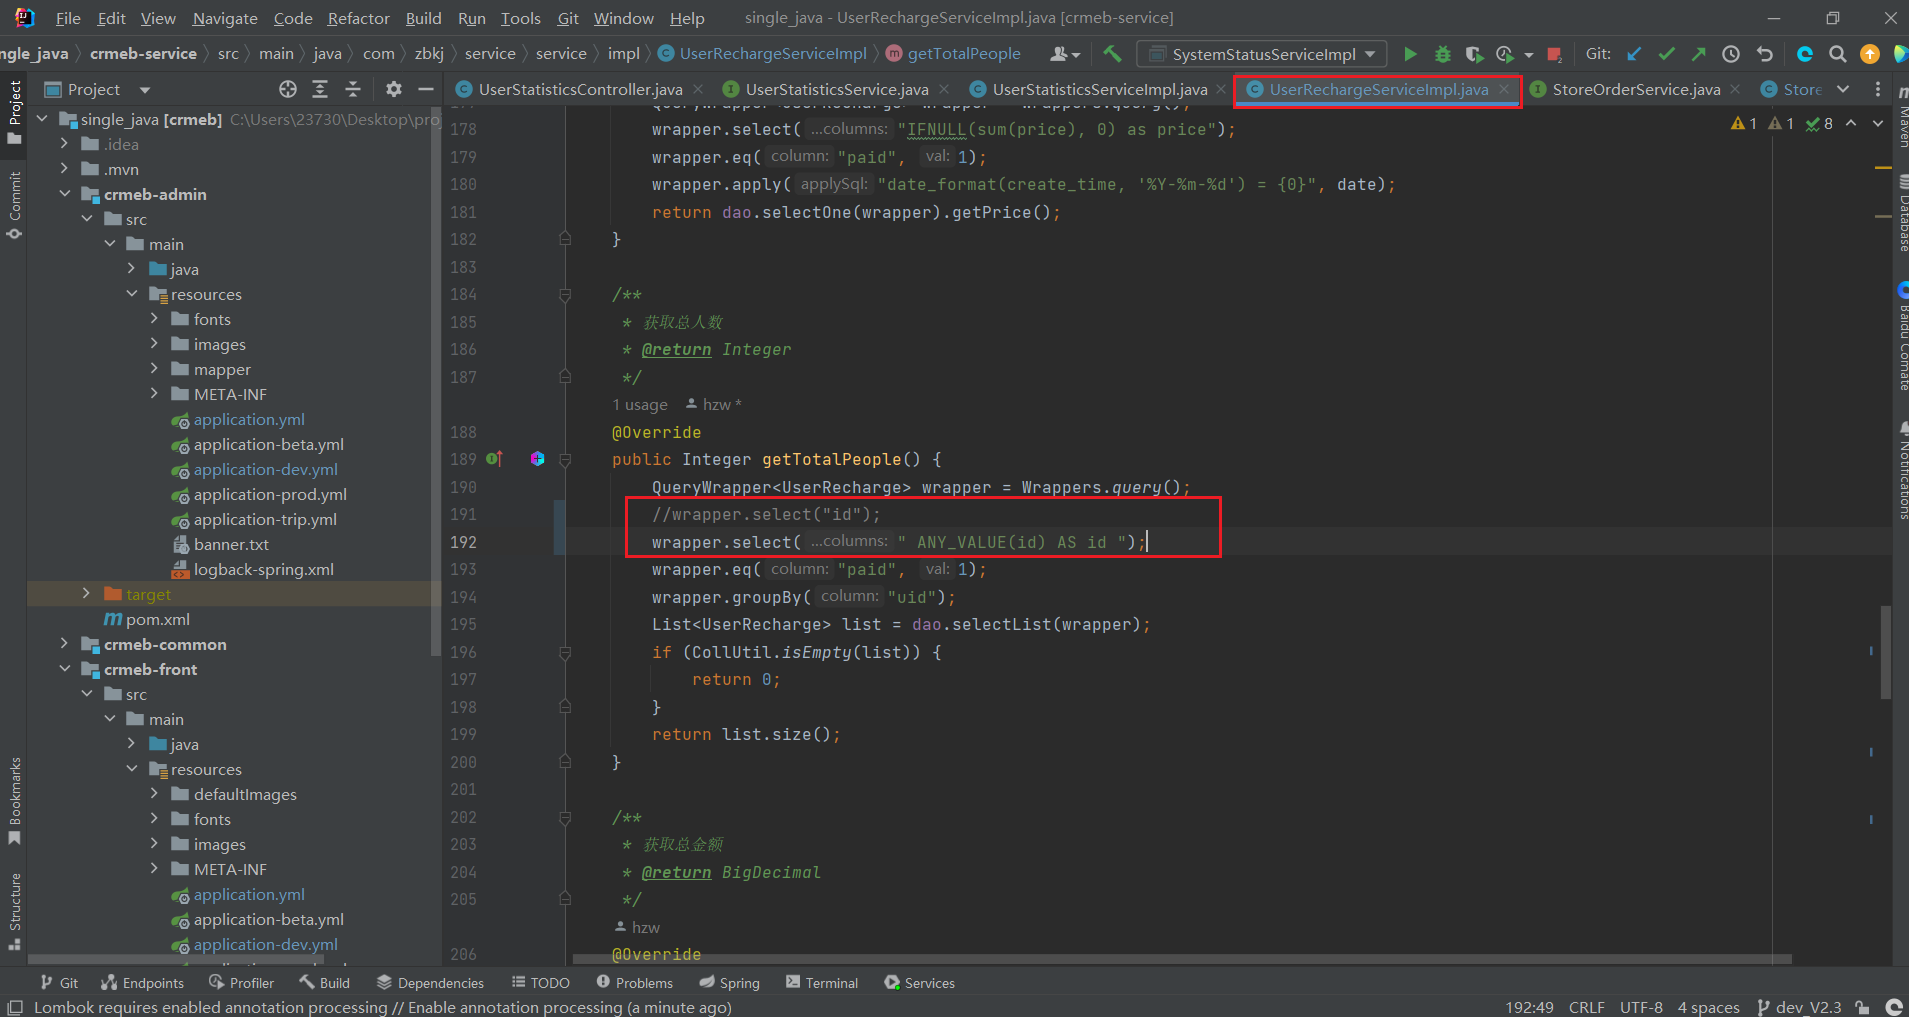Run SystemStatusServiceImpl with the green play icon

1410,54
